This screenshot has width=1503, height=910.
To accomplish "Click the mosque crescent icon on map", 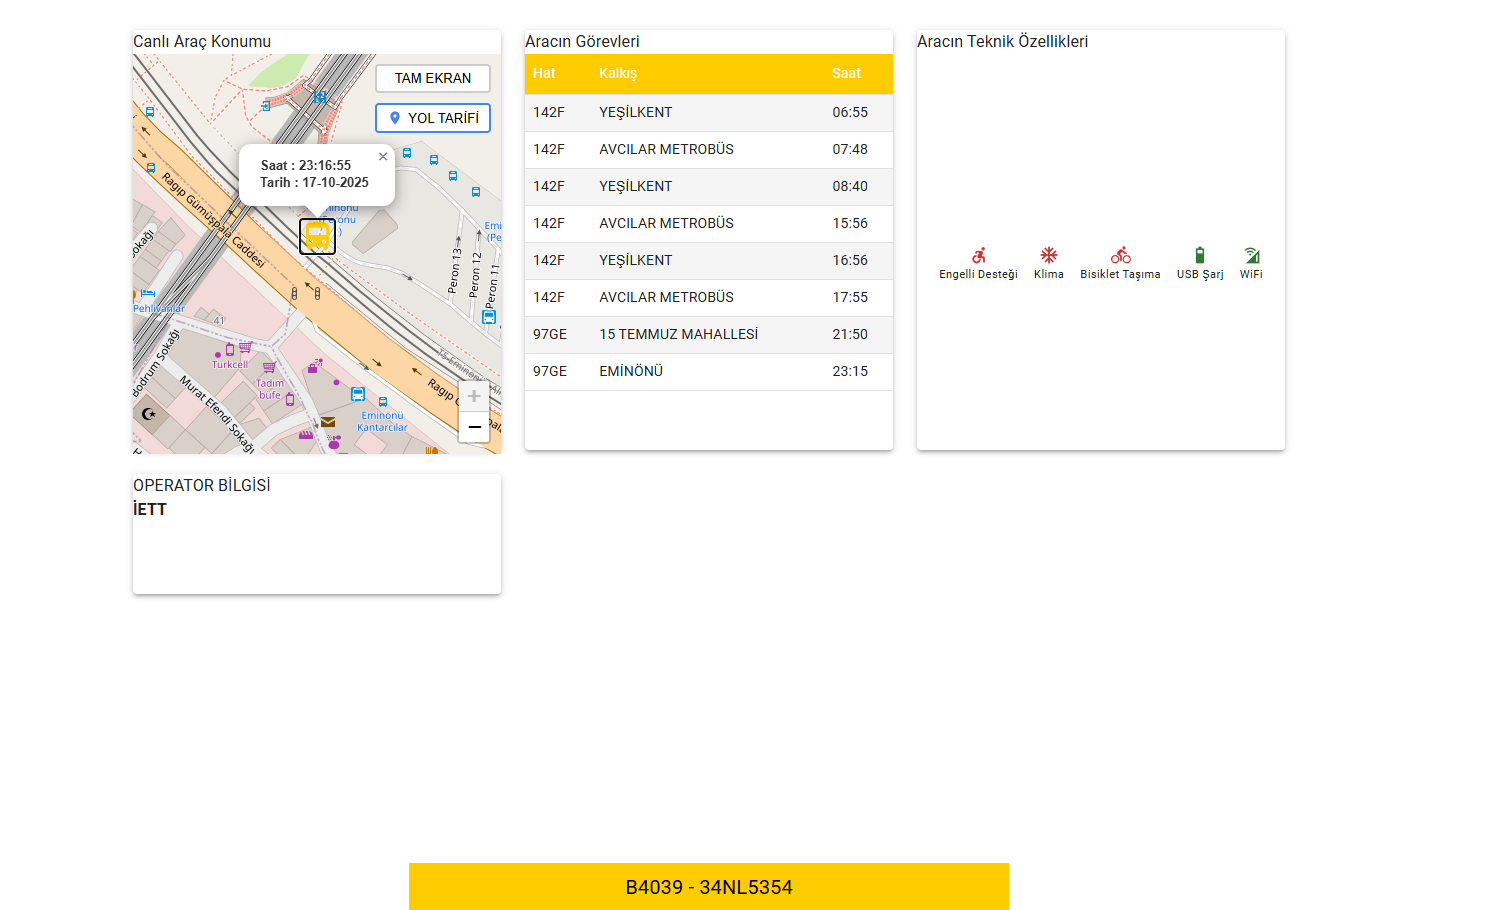I will click(x=149, y=413).
